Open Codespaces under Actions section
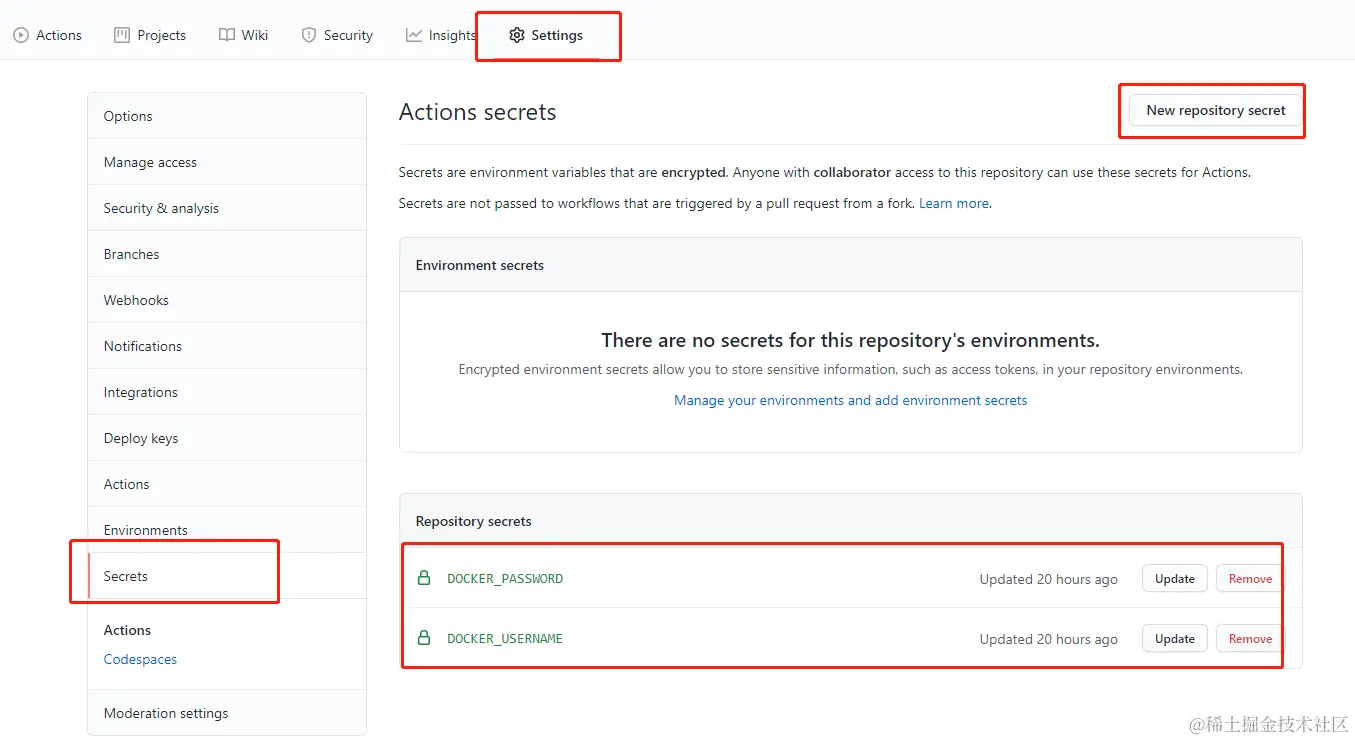 [140, 659]
